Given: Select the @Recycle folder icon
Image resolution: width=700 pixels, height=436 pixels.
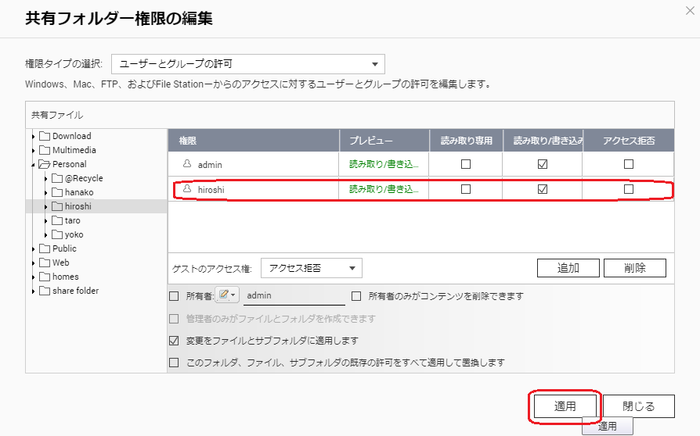Looking at the screenshot, I should [57, 178].
